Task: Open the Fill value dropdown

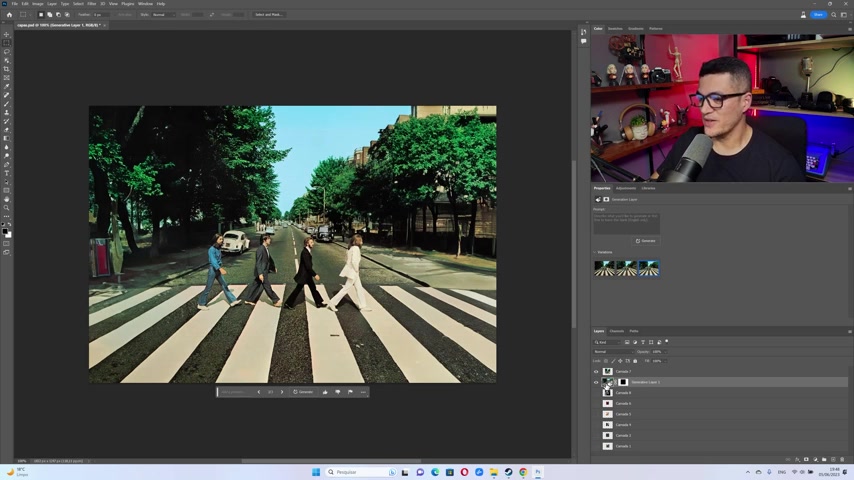Action: 664,361
